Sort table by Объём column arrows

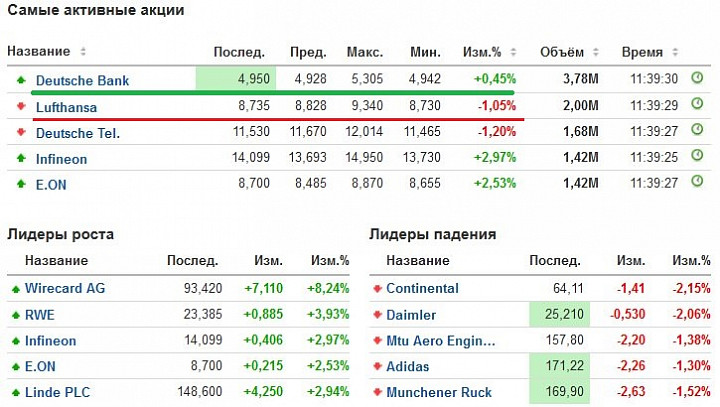point(596,52)
